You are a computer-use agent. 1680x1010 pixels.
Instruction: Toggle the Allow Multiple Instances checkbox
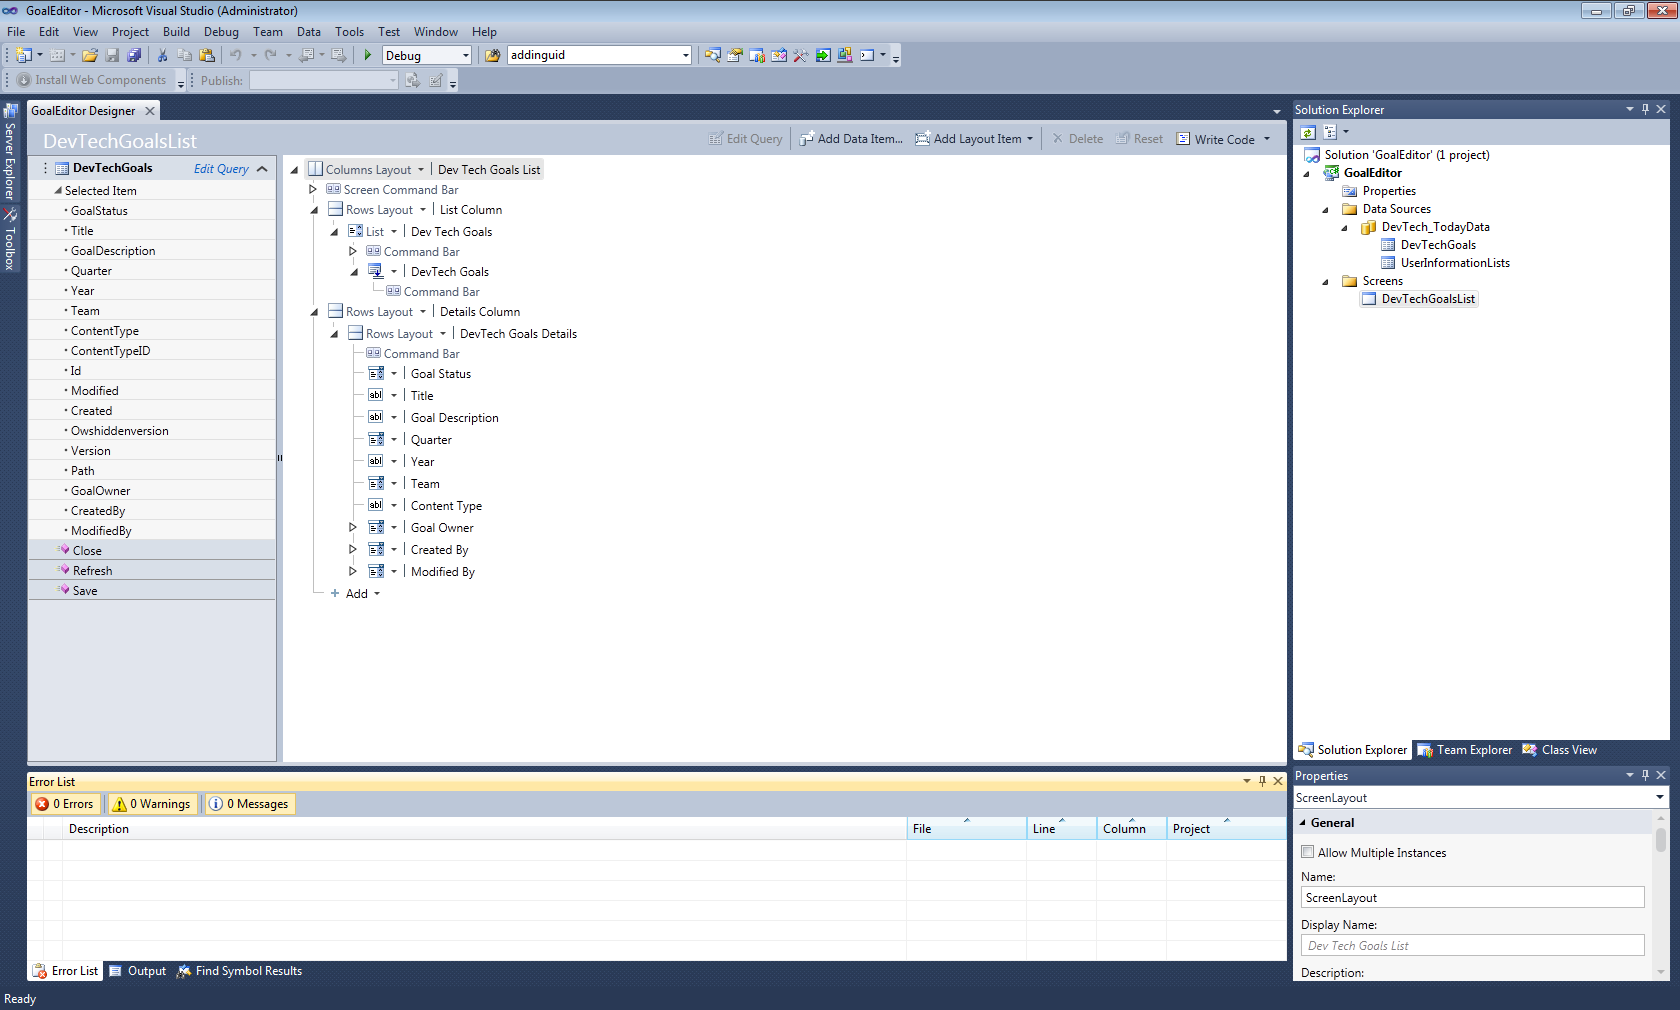pyautogui.click(x=1308, y=852)
